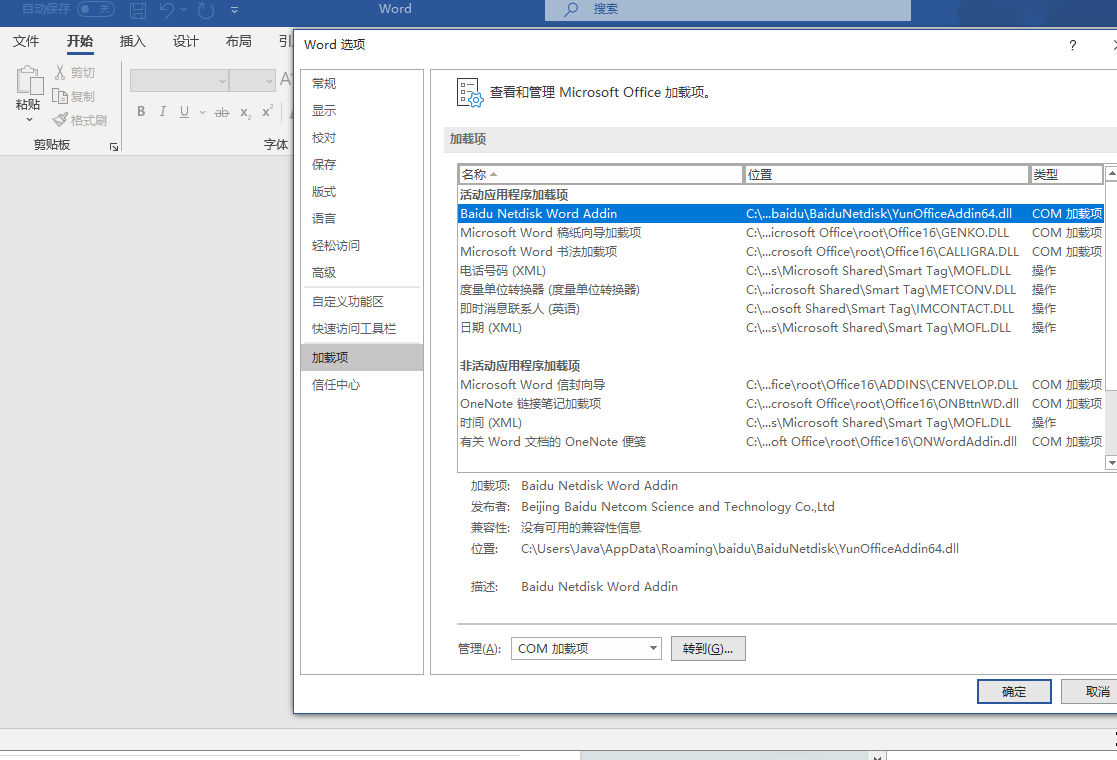
Task: Select 轻松访问 in options sidebar
Action: [362, 246]
